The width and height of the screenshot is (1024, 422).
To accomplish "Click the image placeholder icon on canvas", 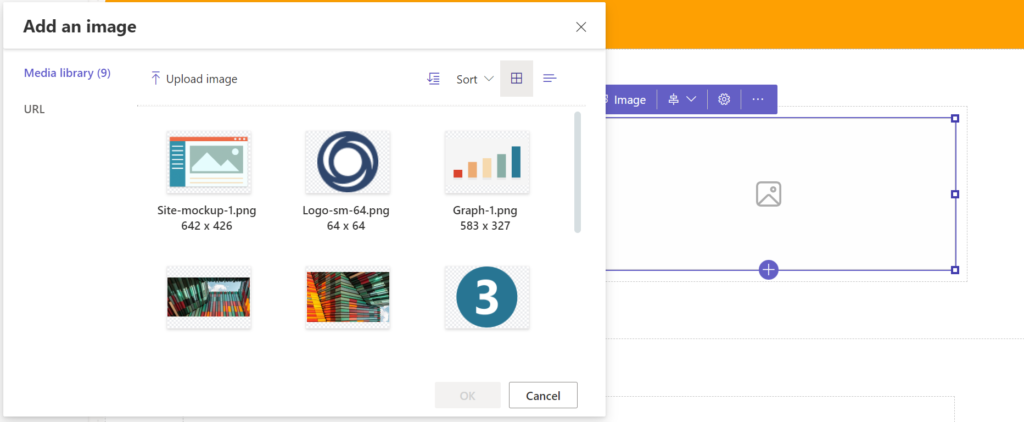I will tap(769, 195).
